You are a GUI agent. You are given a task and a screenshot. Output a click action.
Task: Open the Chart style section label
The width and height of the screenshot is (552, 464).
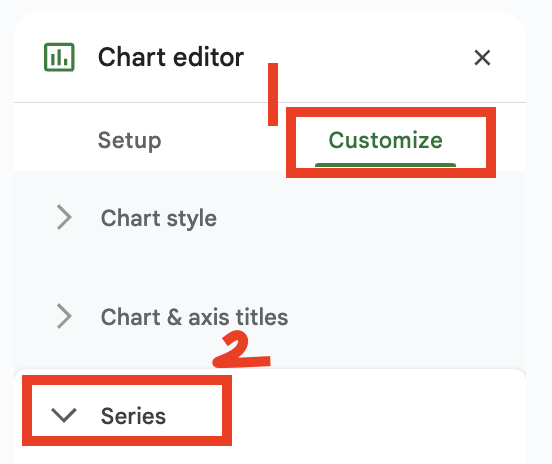pos(158,219)
